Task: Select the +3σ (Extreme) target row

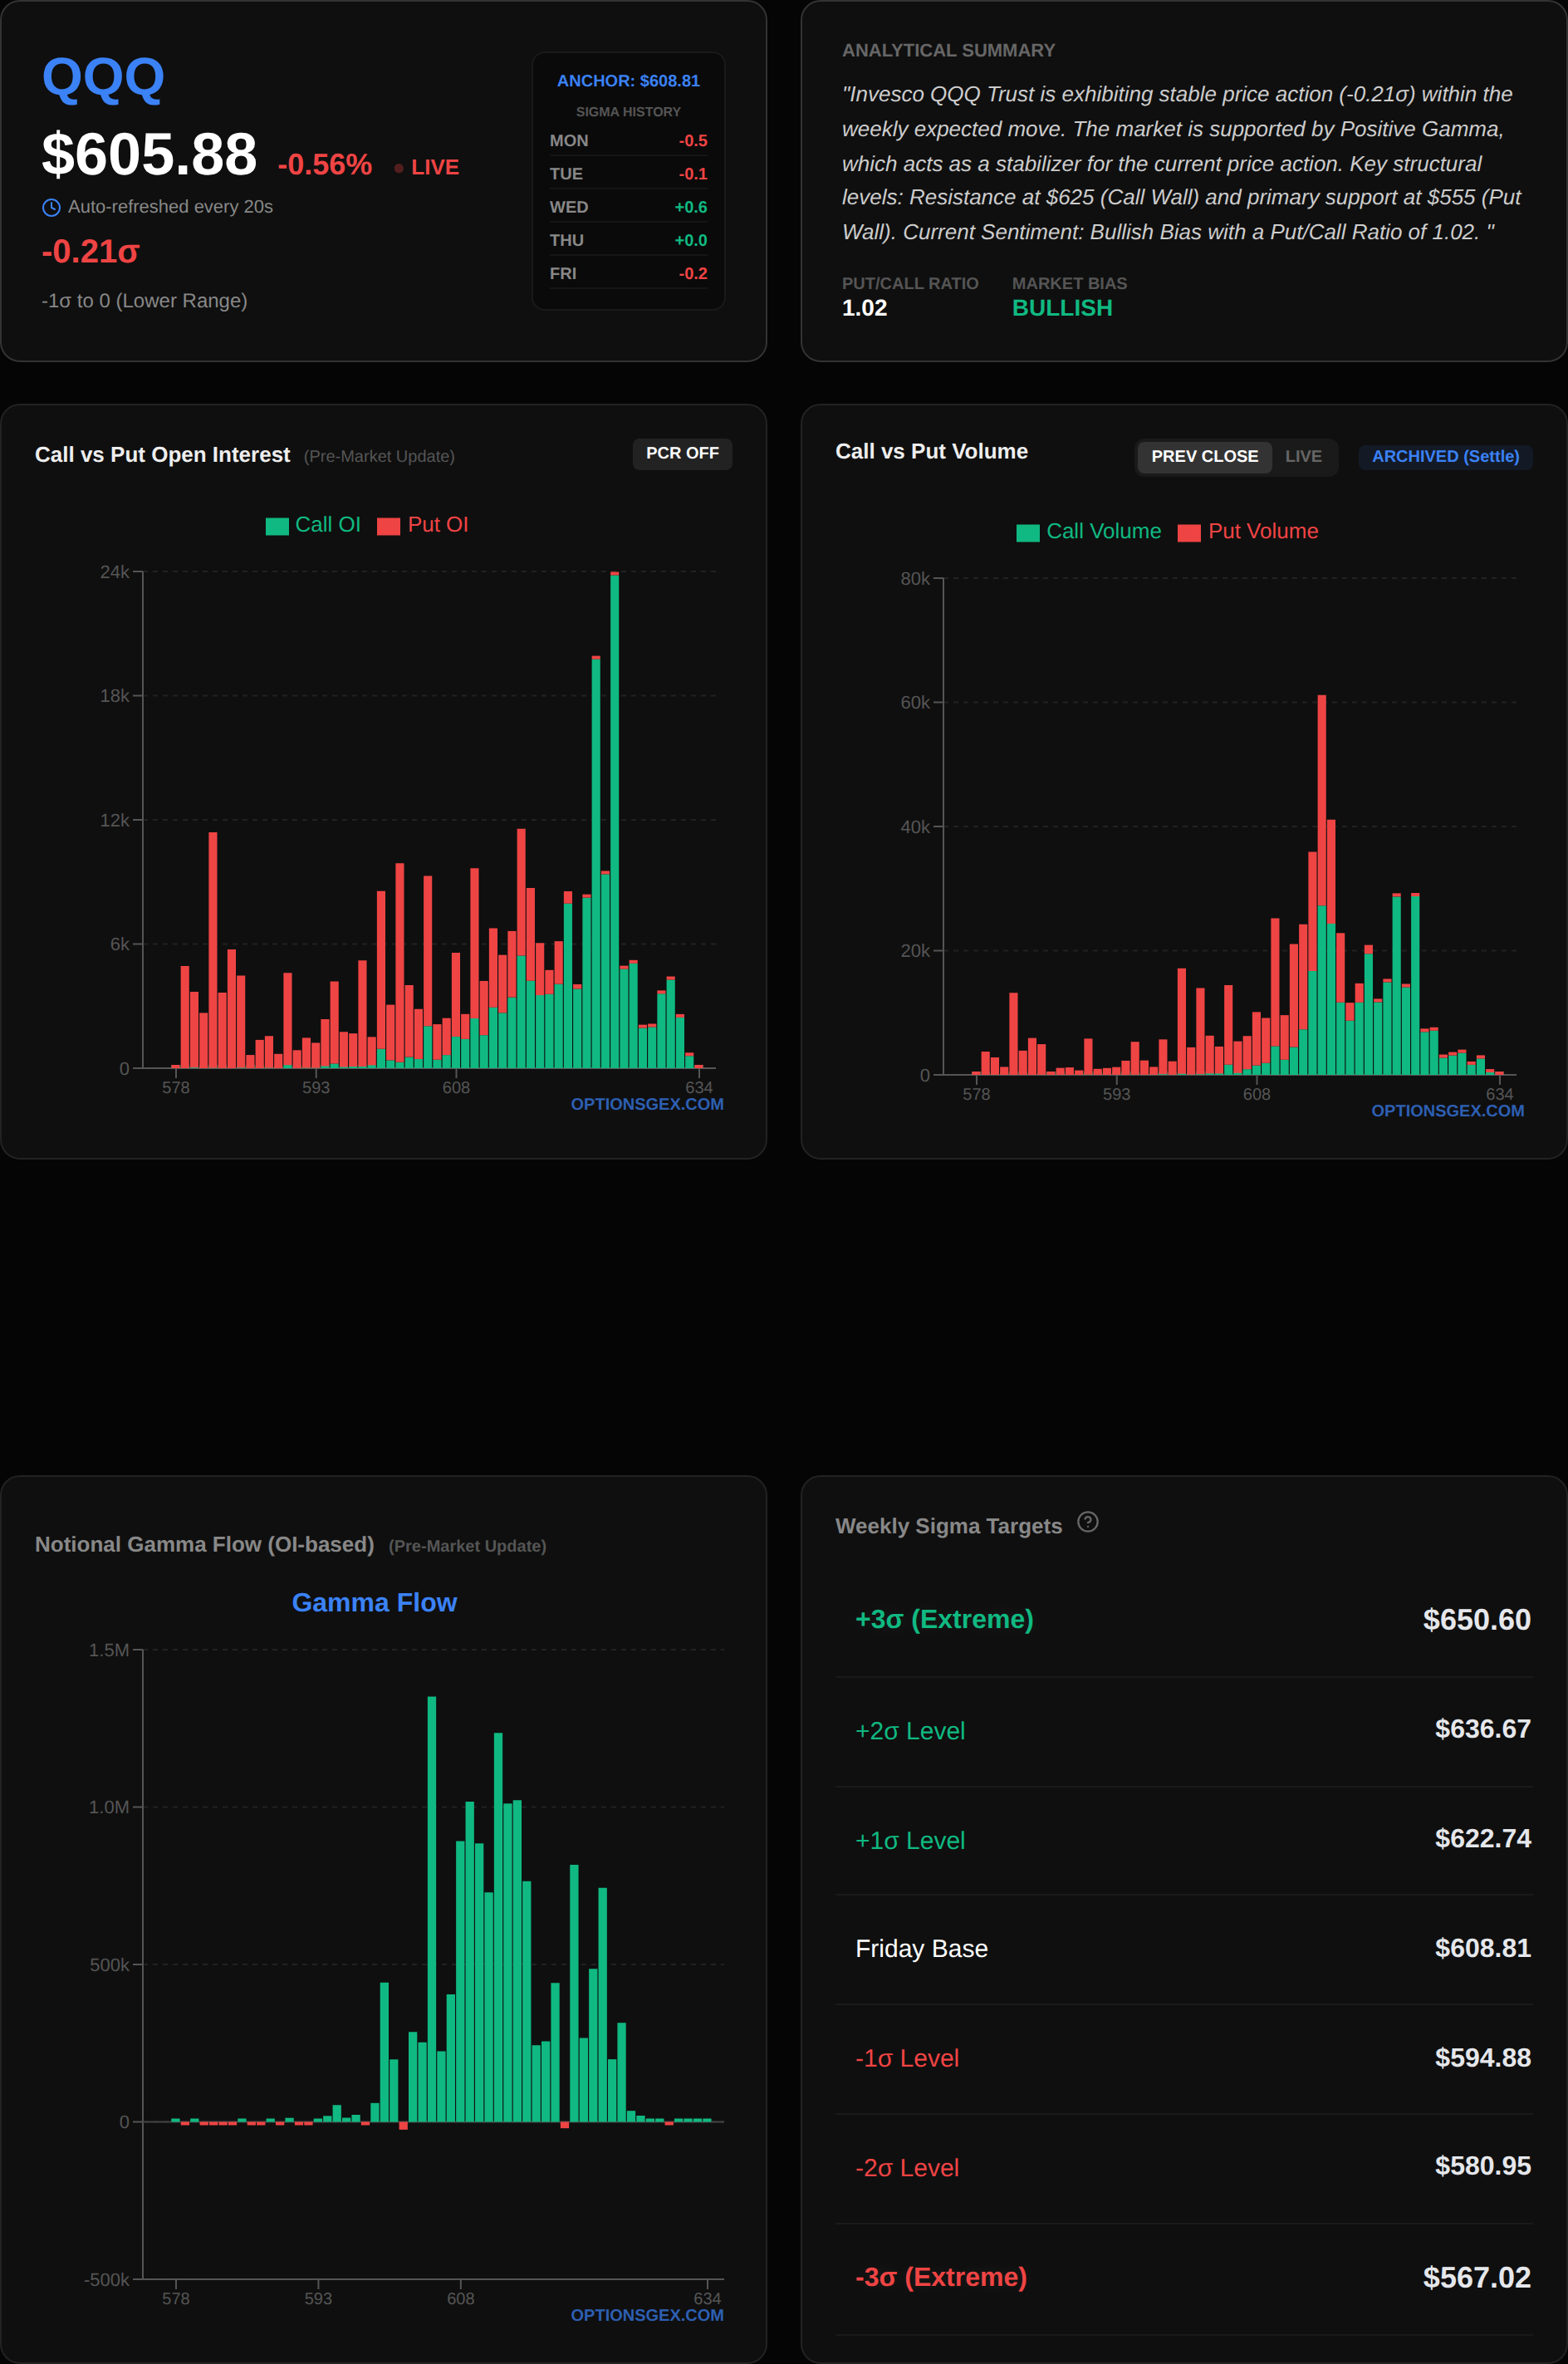Action: click(x=1183, y=1620)
